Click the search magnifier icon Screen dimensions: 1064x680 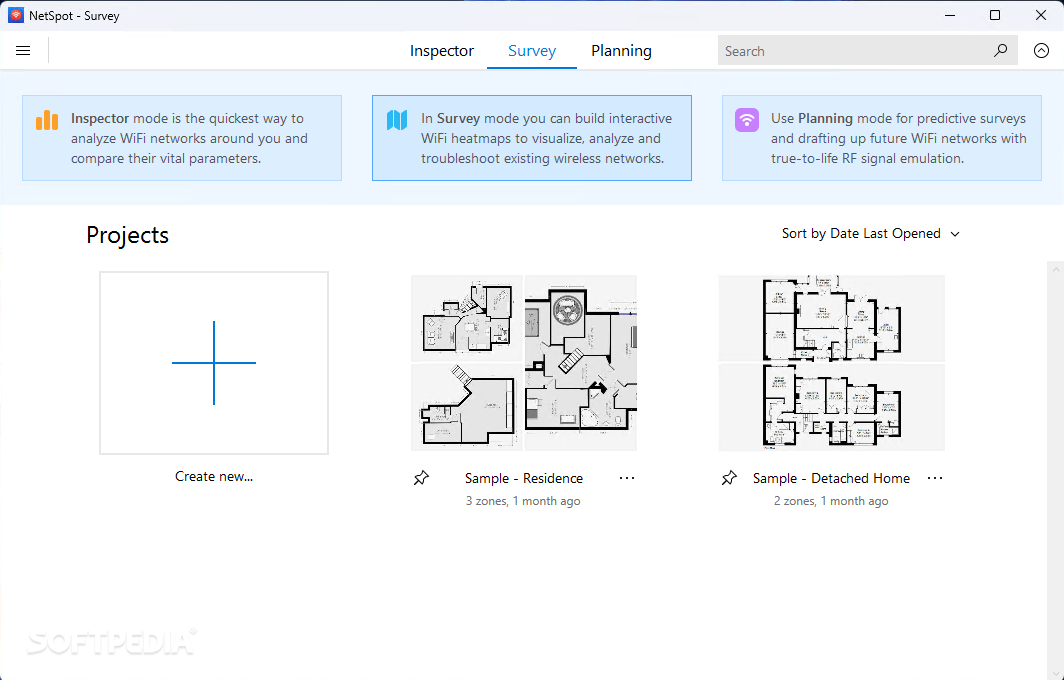1000,51
